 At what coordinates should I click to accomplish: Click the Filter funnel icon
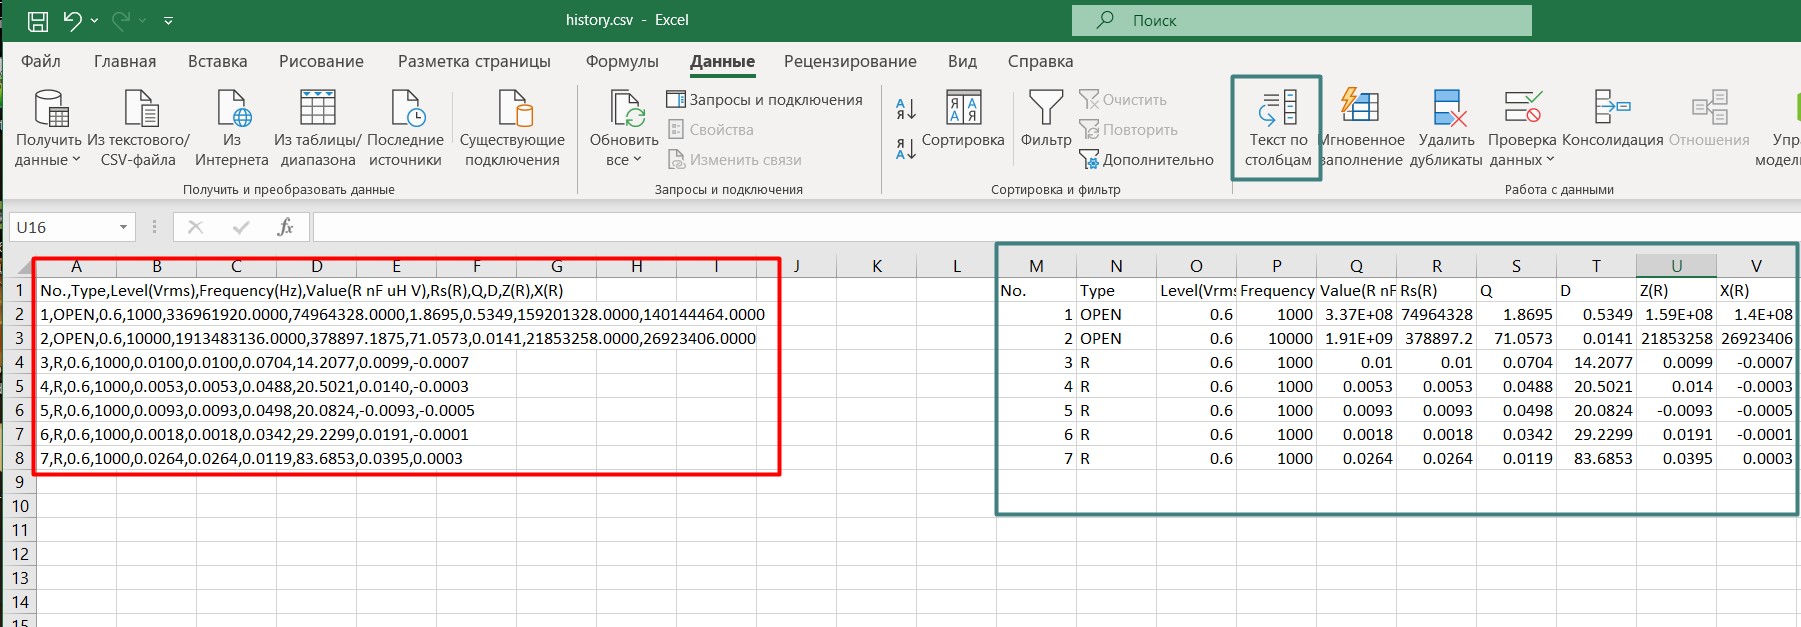point(1046,108)
